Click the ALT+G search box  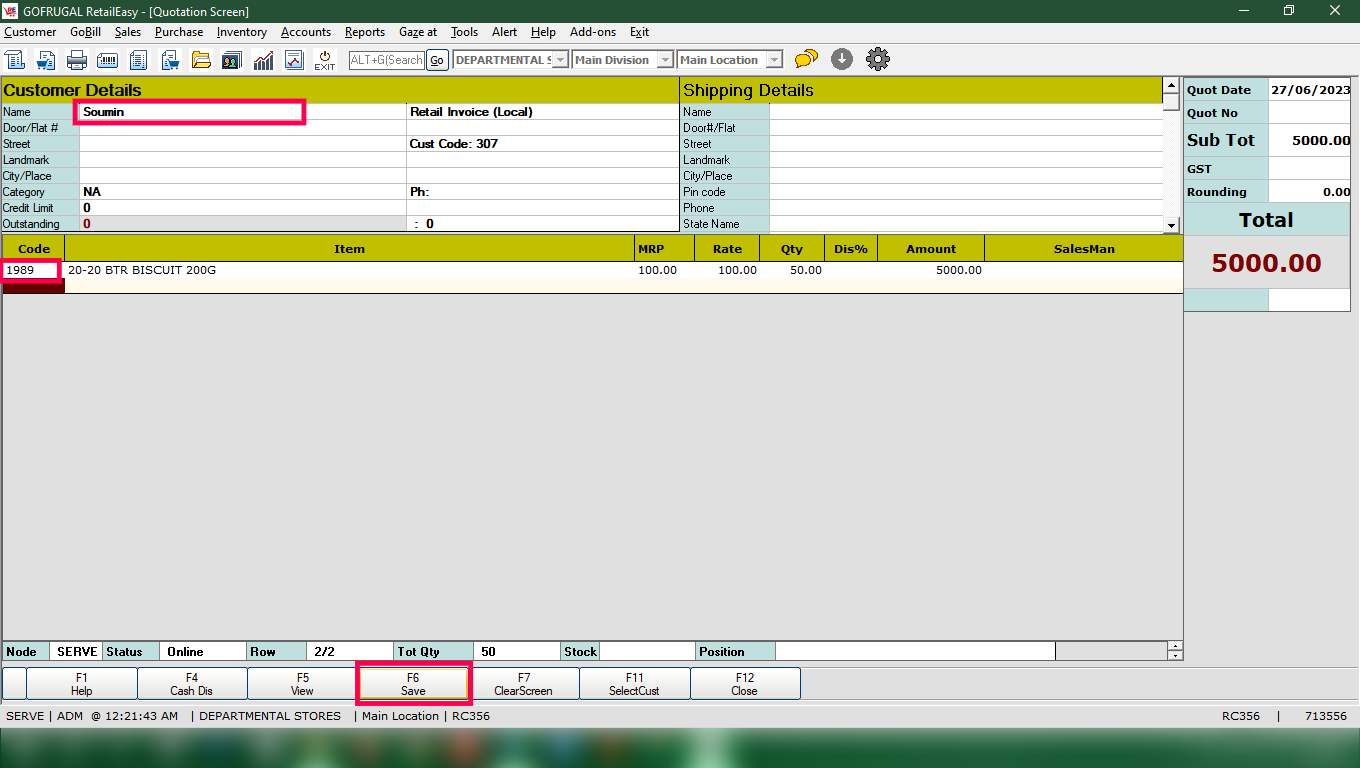387,60
